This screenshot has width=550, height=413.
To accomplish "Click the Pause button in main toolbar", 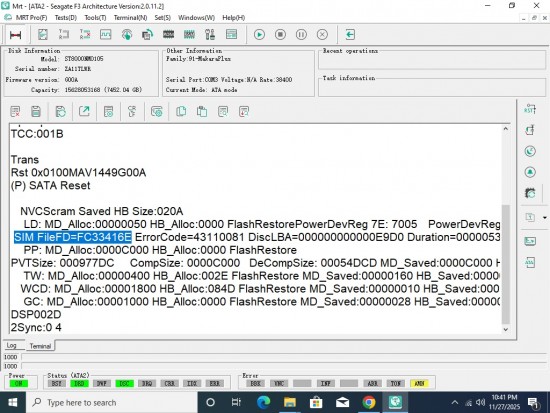I will point(301,34).
